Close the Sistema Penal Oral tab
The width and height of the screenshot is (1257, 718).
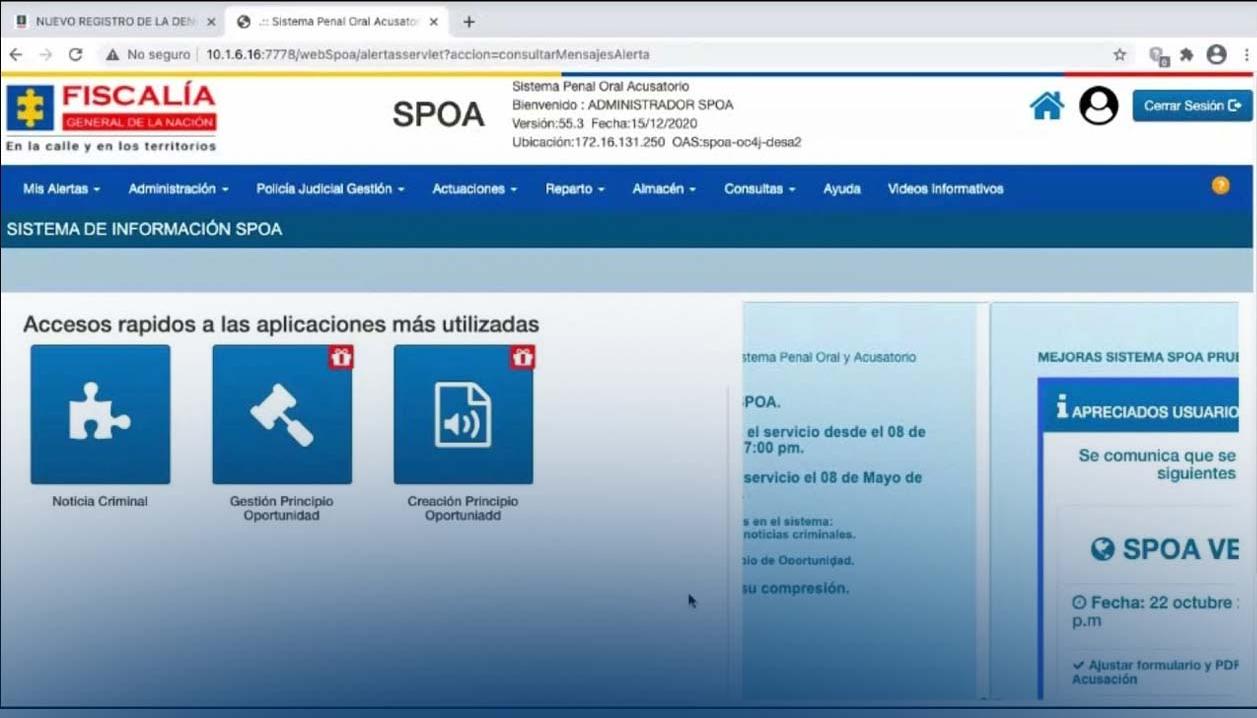(x=433, y=21)
